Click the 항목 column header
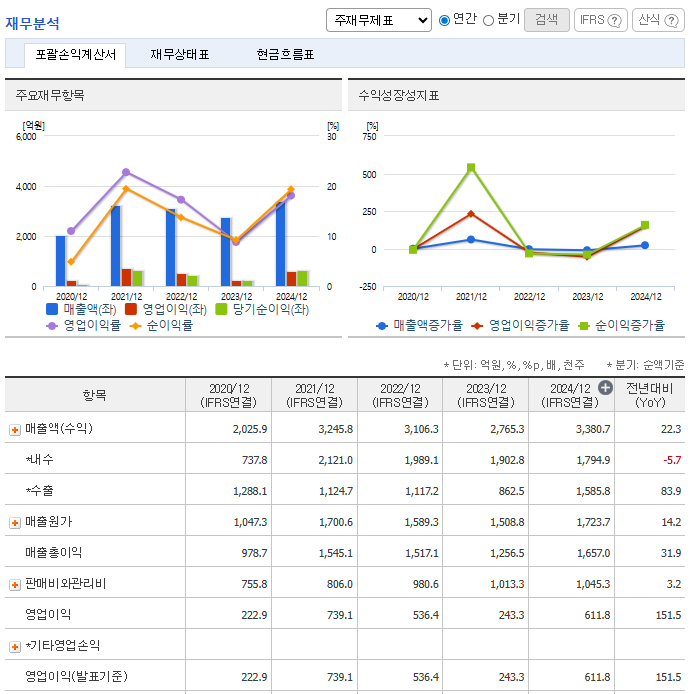This screenshot has width=692, height=694. pos(95,395)
